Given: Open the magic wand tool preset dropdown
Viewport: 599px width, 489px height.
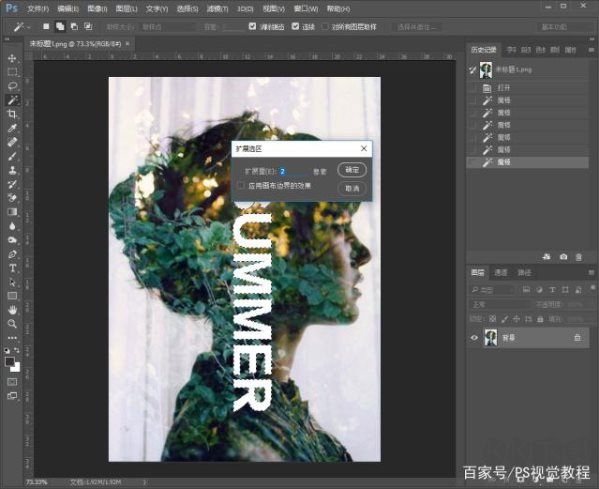Looking at the screenshot, I should [21, 27].
